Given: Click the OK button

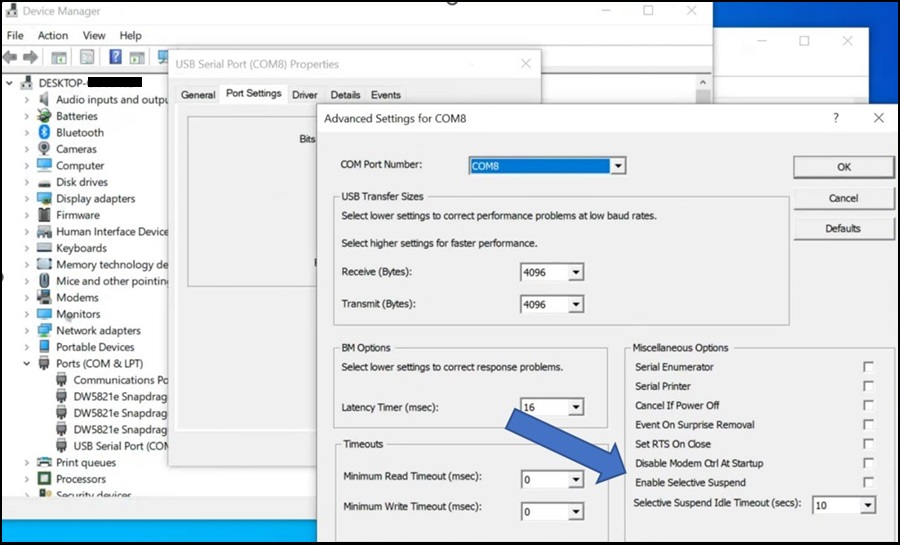Looking at the screenshot, I should (843, 167).
